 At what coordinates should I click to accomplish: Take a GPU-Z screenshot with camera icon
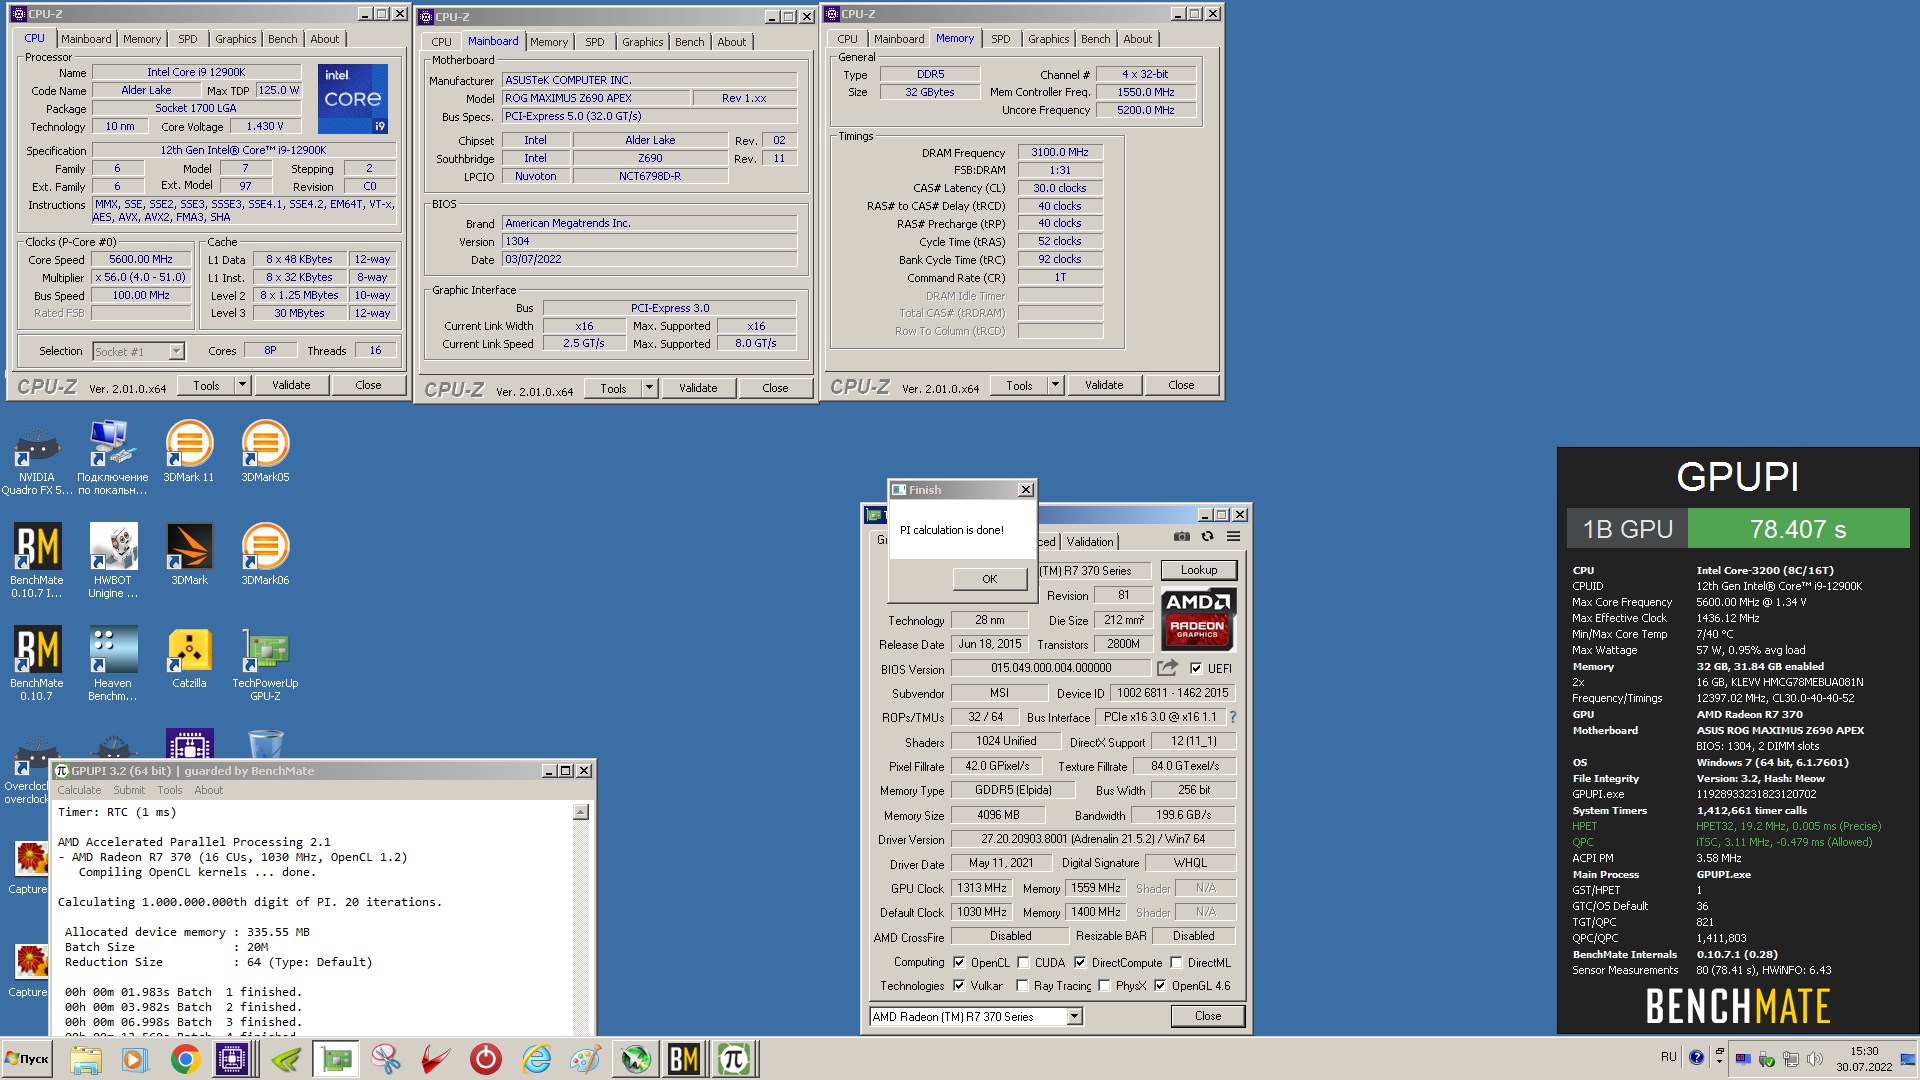(1182, 537)
